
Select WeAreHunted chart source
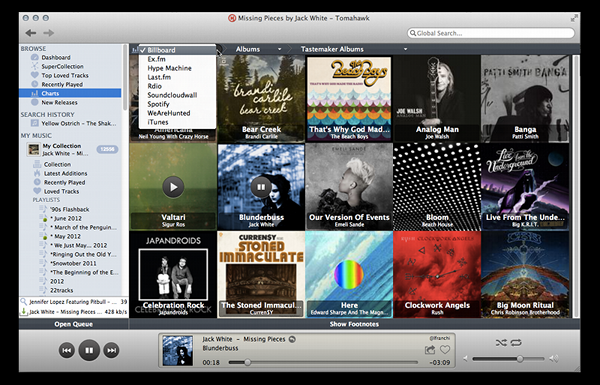(178, 113)
